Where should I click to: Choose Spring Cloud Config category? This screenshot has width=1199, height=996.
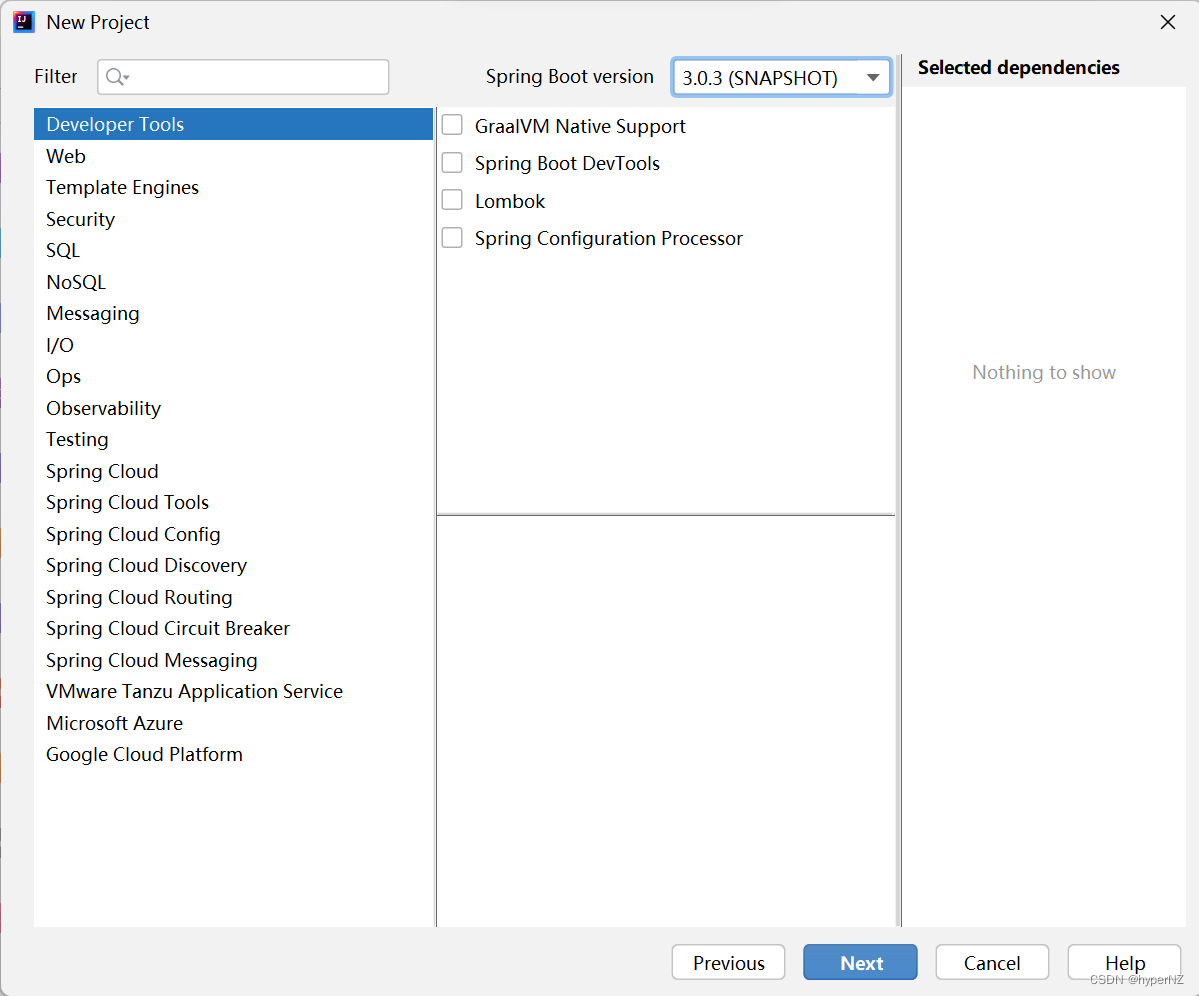(x=233, y=534)
